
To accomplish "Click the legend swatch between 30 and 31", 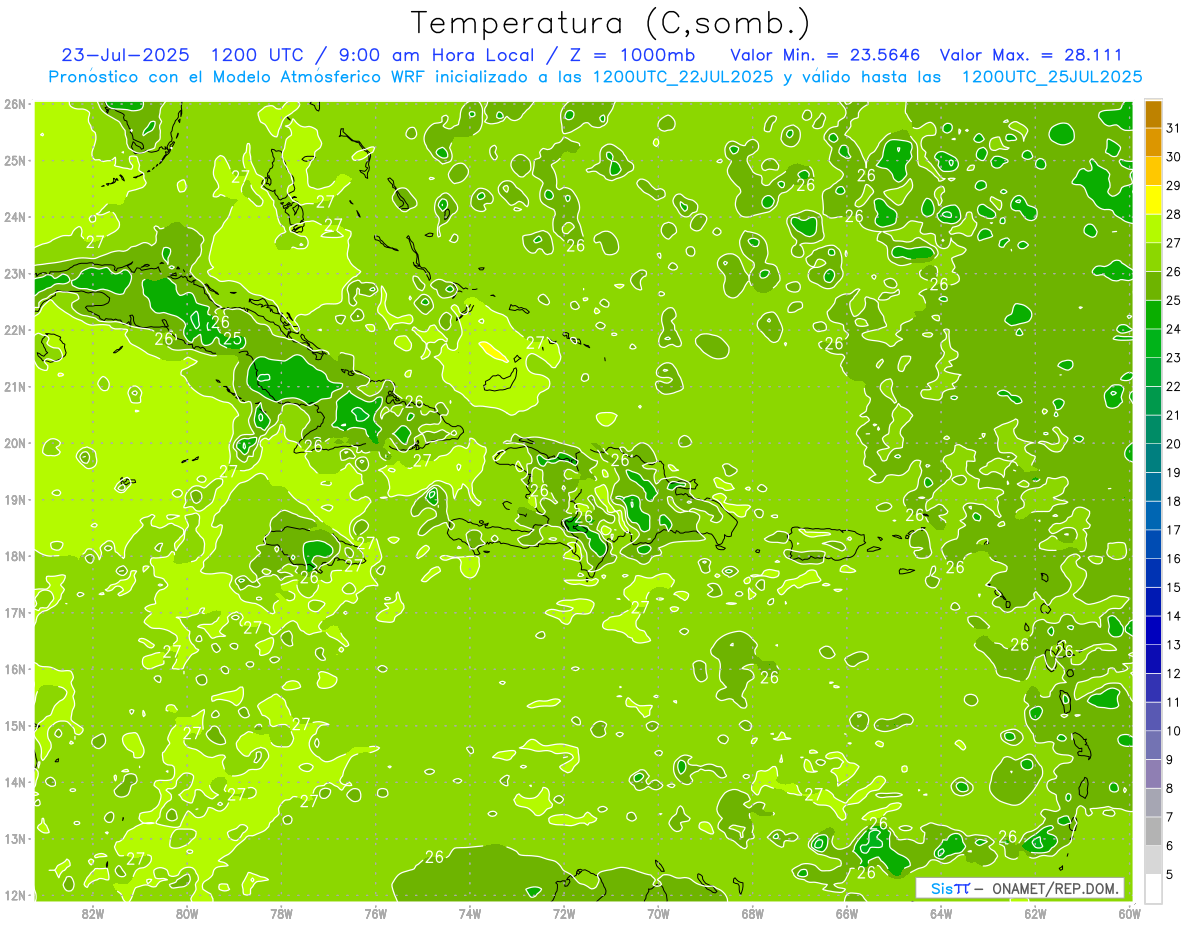I will (x=1153, y=143).
